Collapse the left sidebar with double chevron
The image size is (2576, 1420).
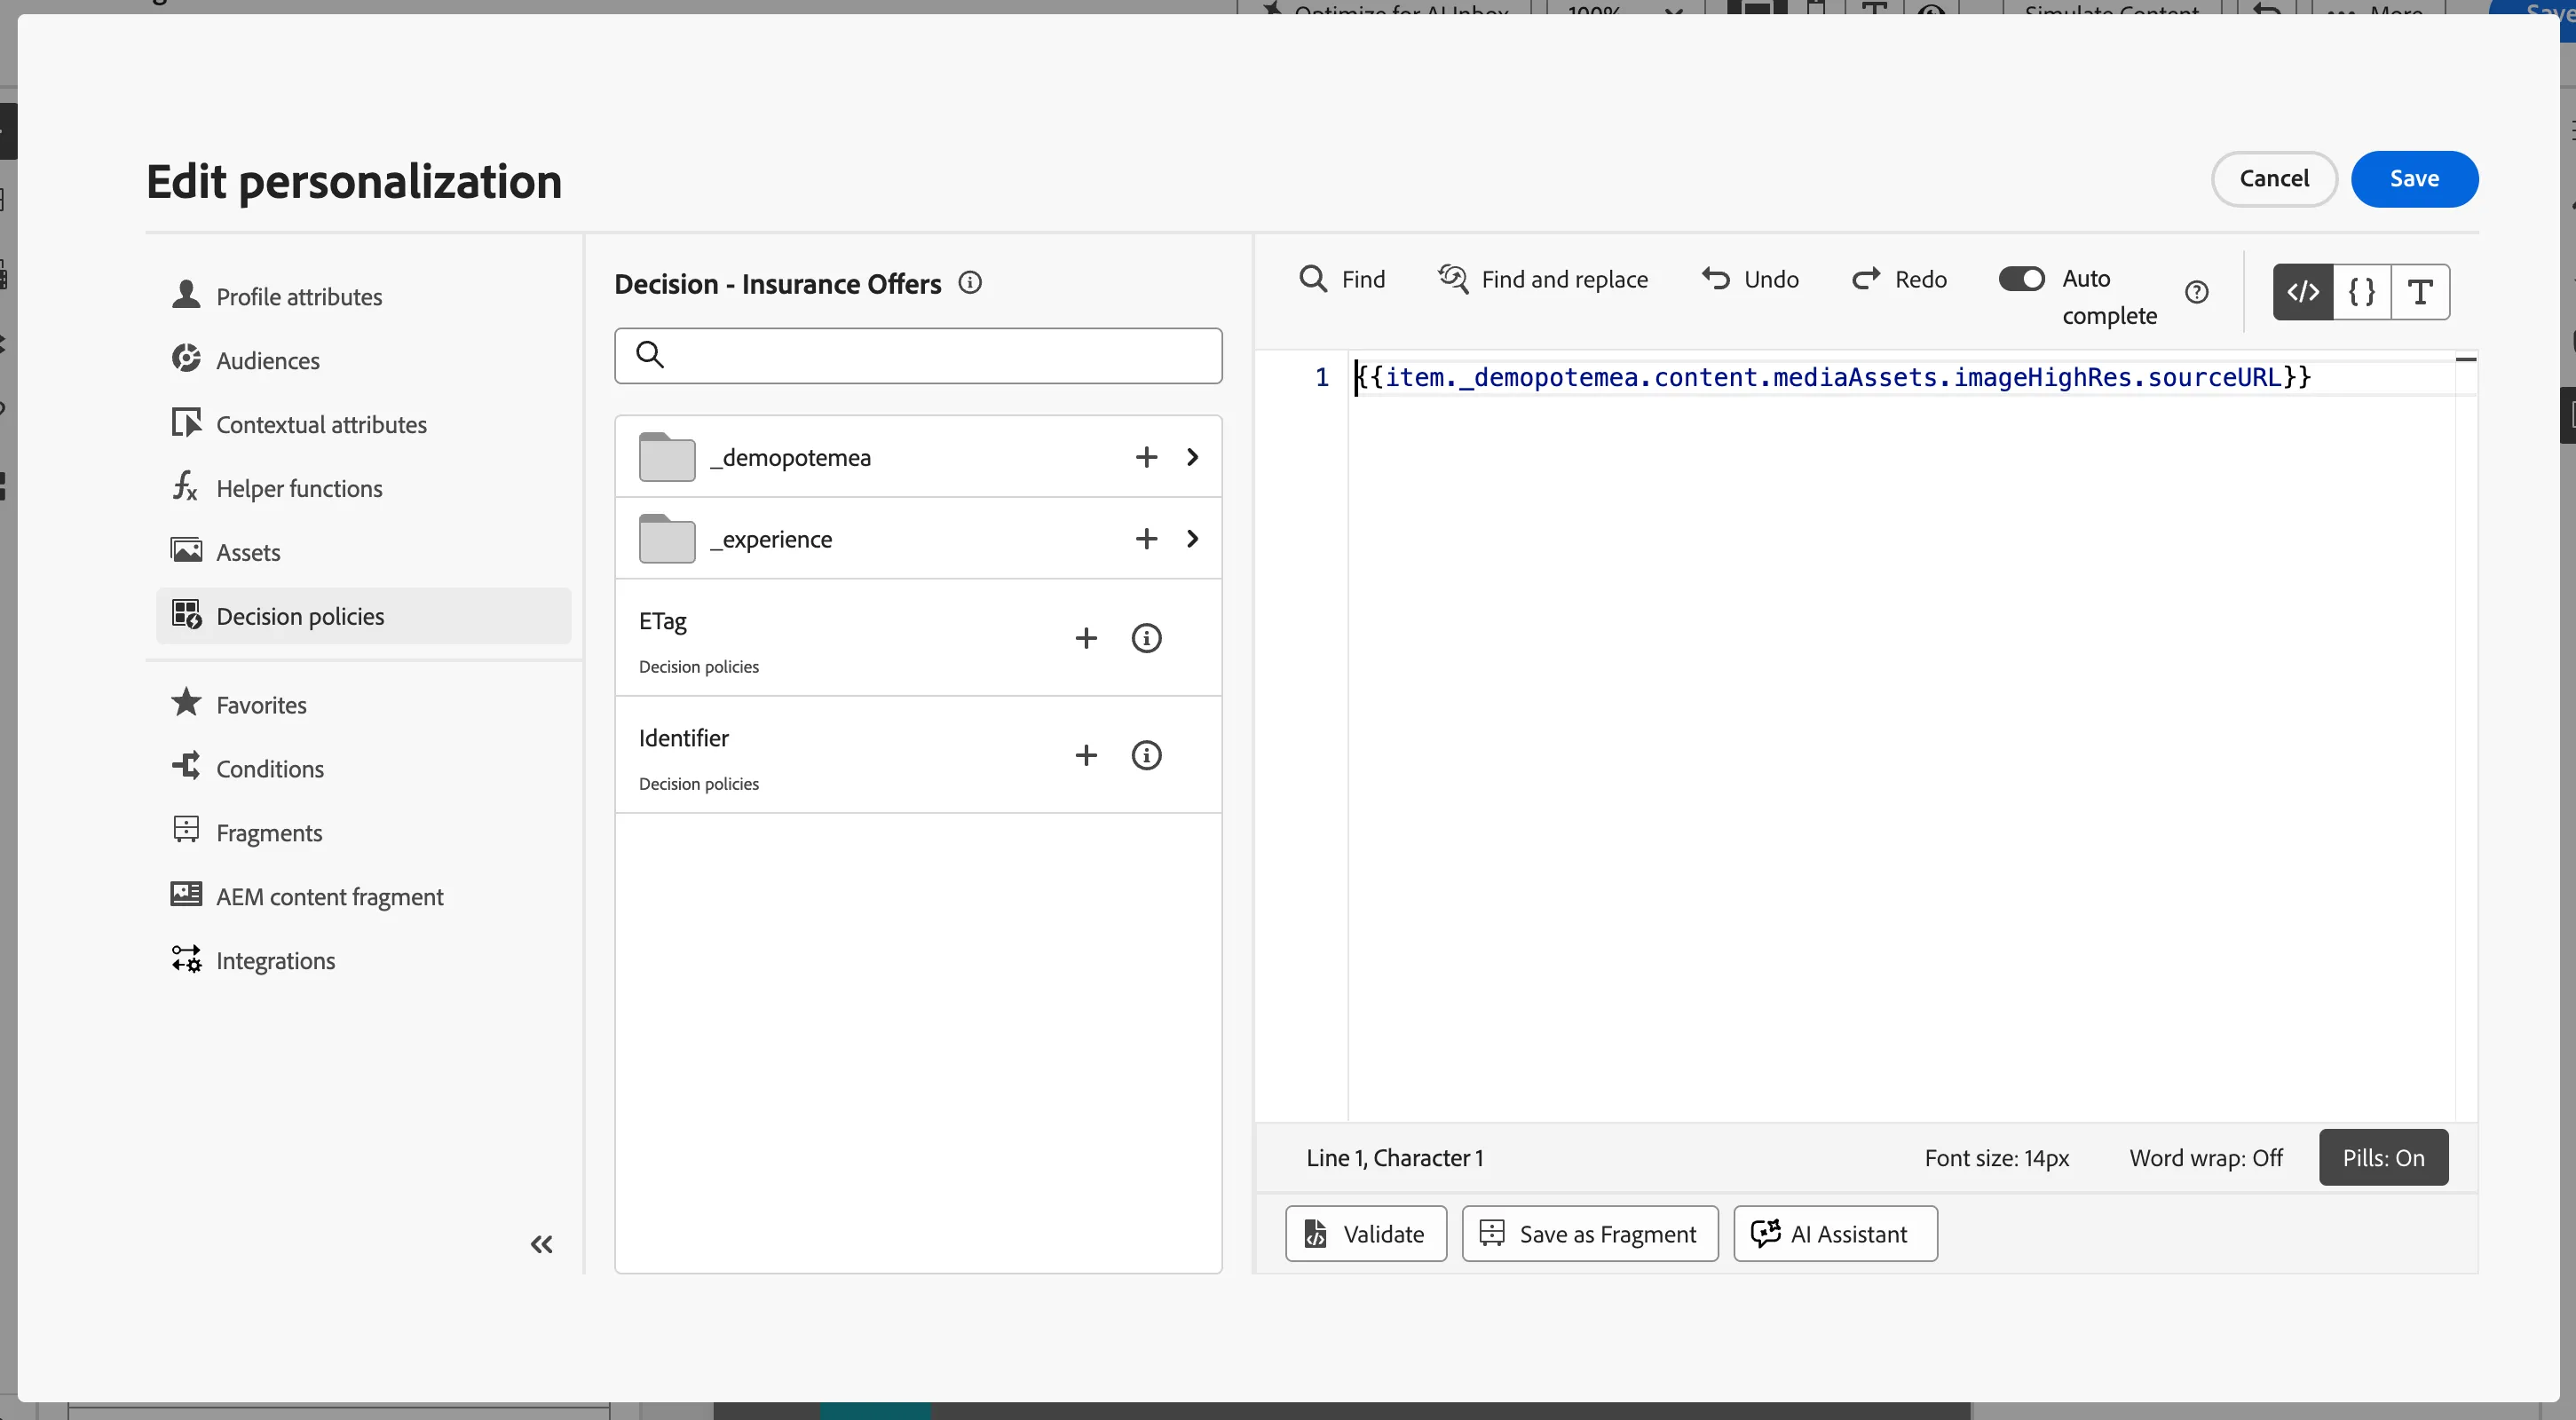[x=541, y=1244]
